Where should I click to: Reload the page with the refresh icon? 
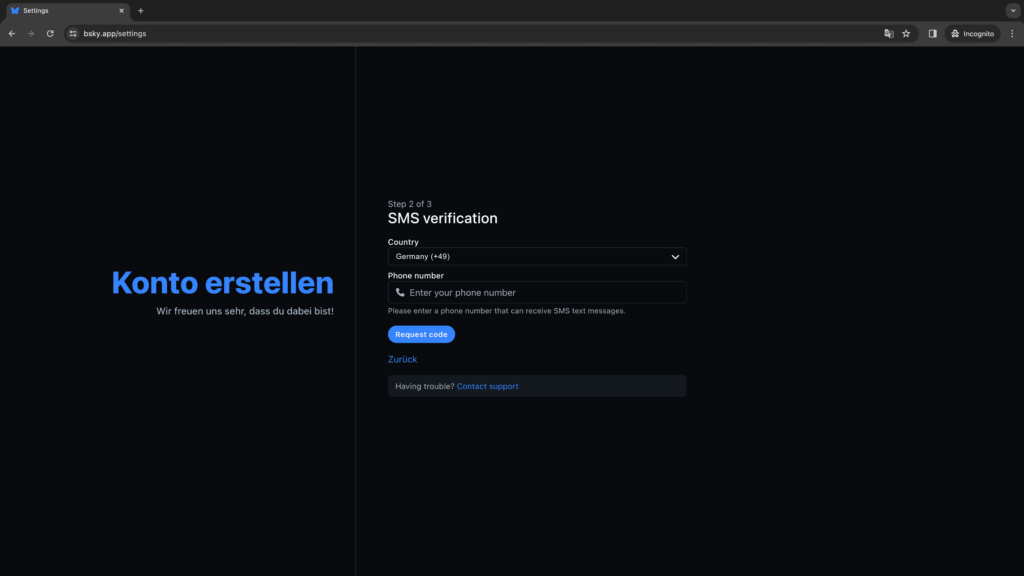tap(50, 33)
